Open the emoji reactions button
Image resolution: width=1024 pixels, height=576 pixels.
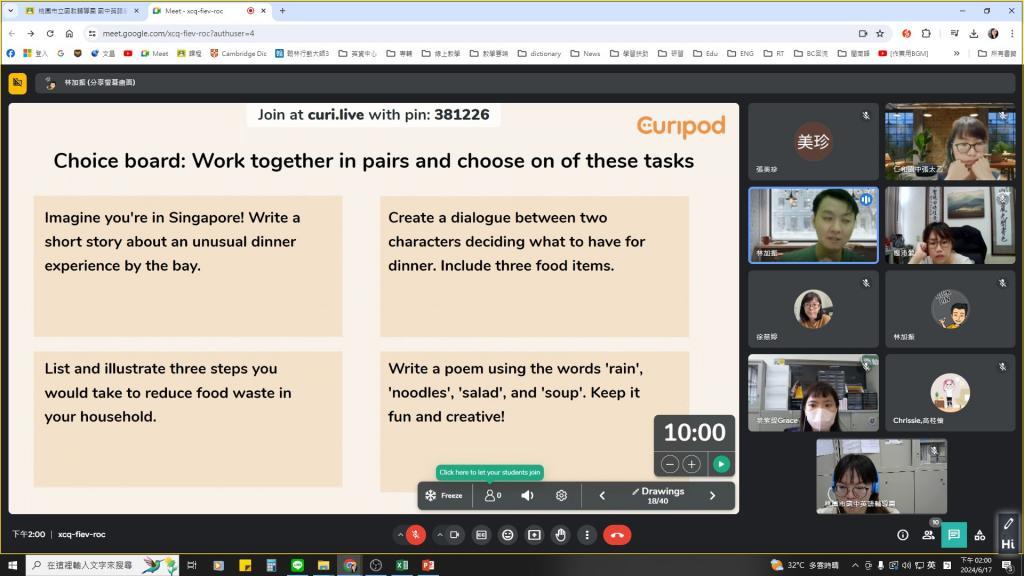point(507,535)
